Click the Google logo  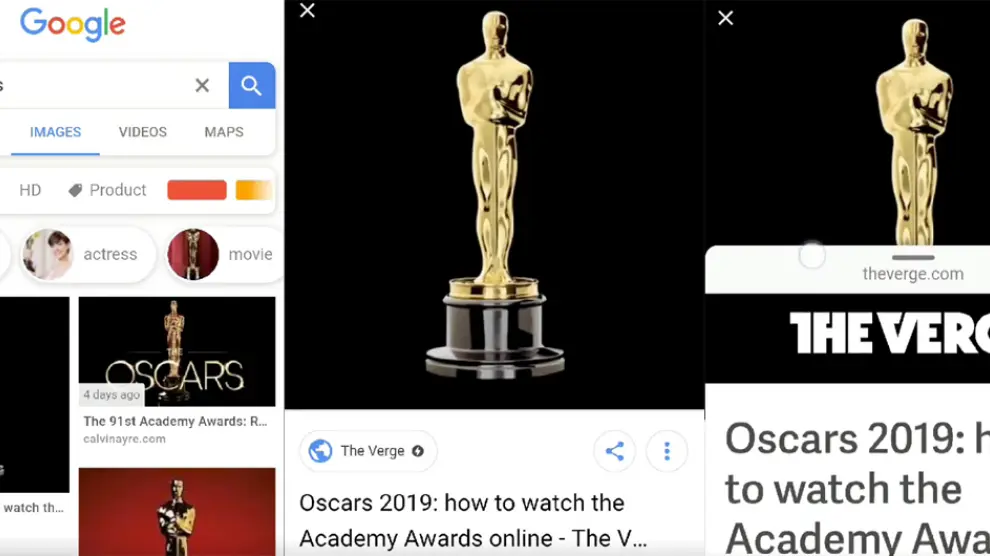73,25
